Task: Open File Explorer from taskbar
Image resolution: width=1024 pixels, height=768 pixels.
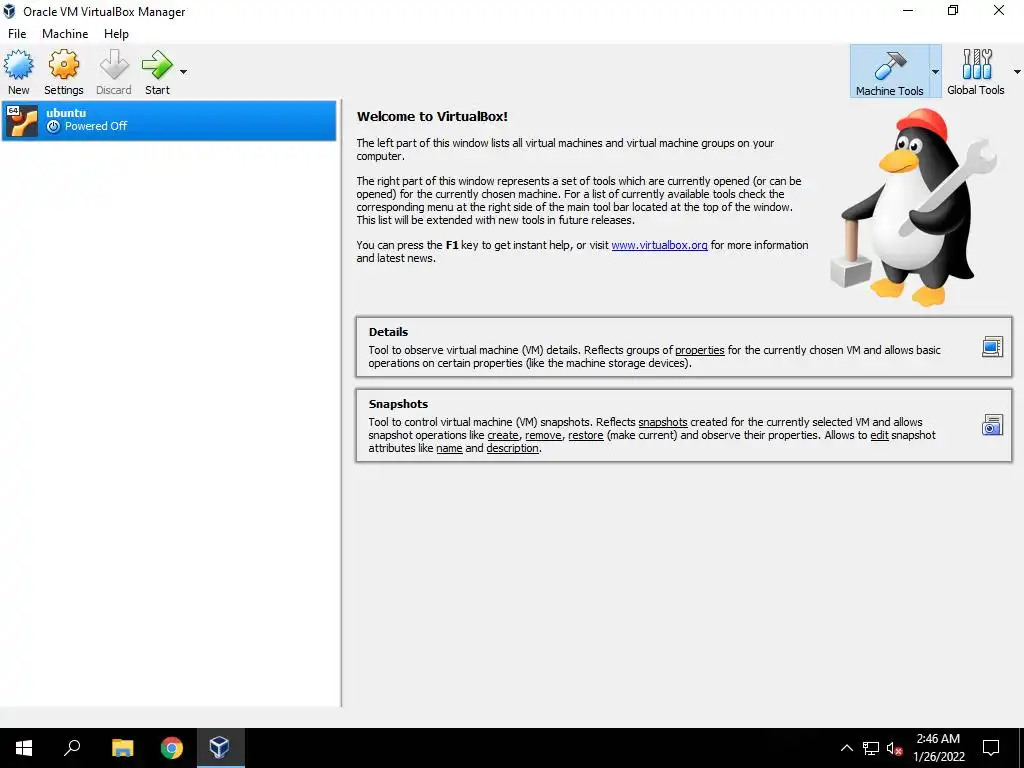Action: 122,748
